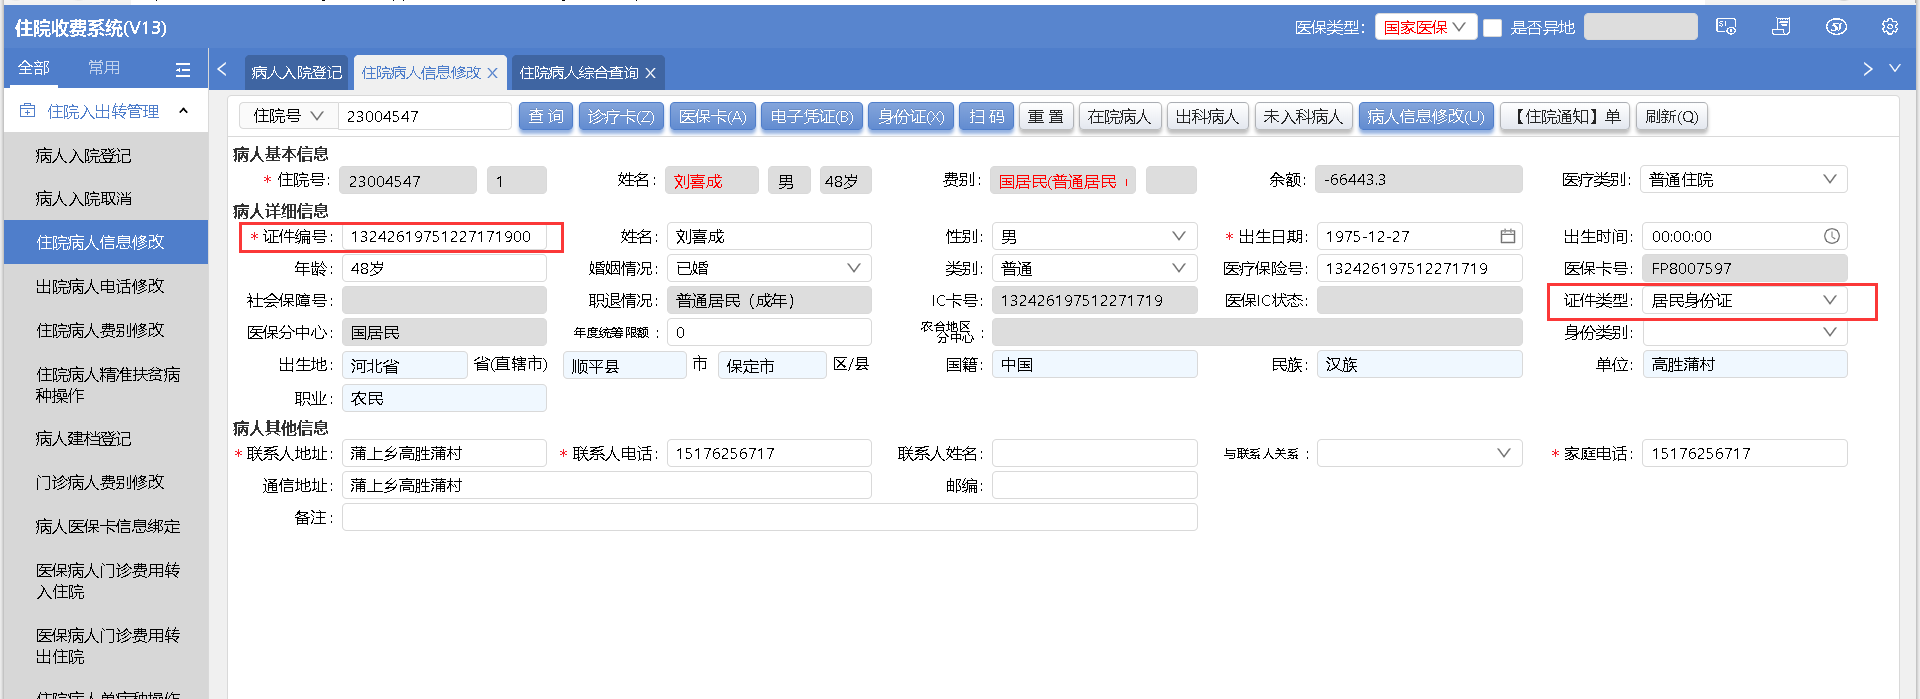Open 病人医保卡信息绑定 in the sidebar

tap(106, 526)
